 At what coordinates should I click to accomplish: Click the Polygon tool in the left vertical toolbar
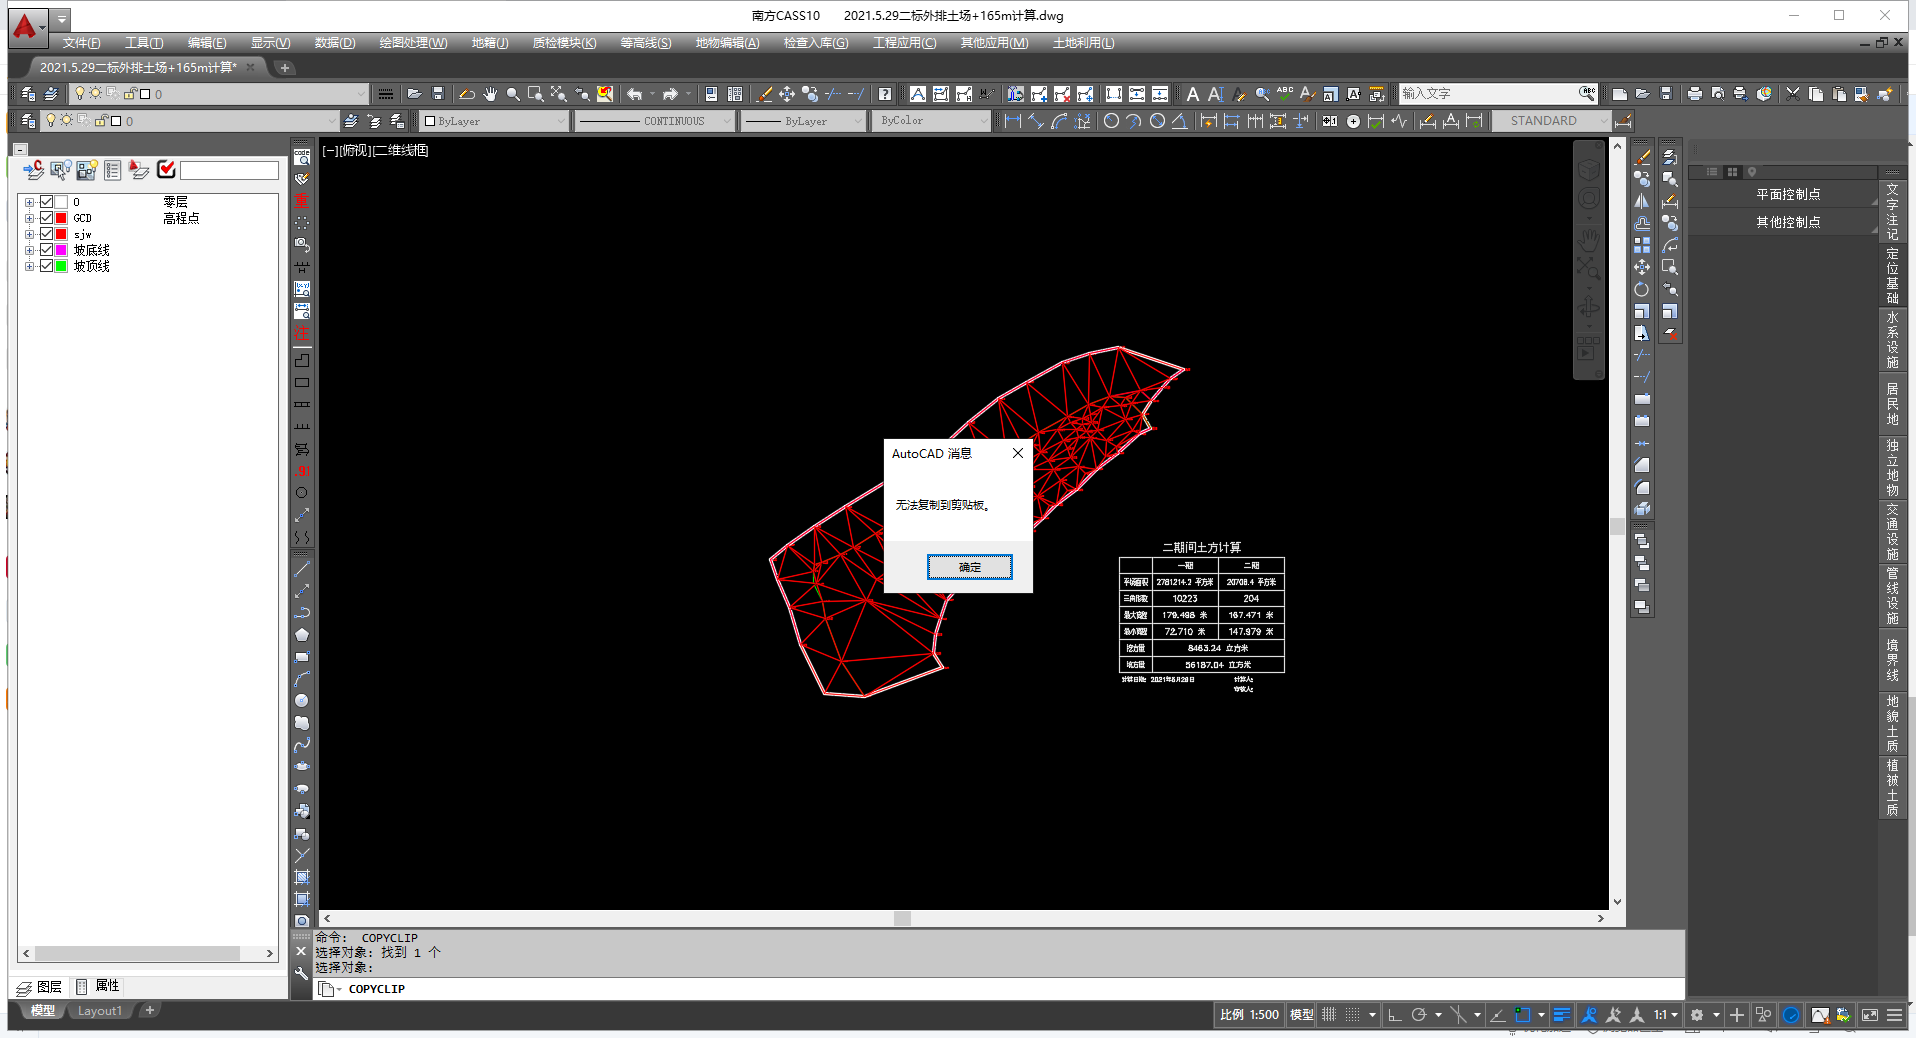click(x=302, y=635)
